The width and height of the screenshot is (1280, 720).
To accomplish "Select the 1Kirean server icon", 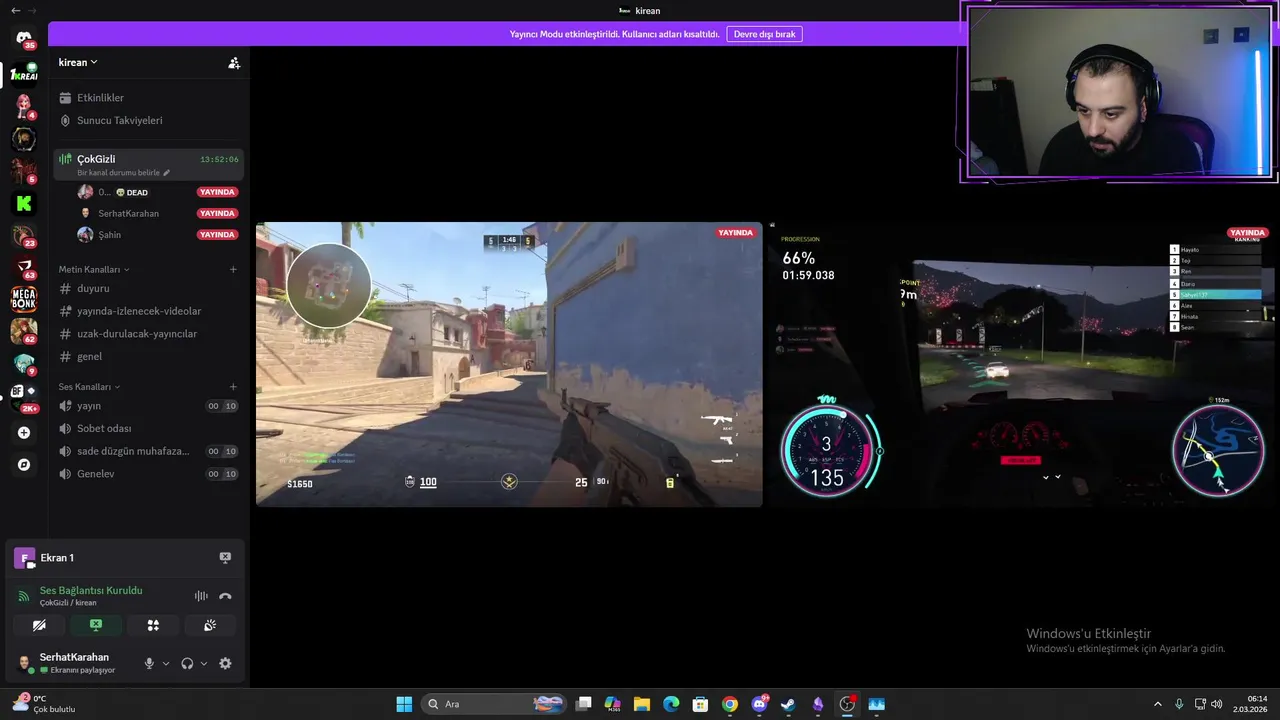I will (24, 75).
